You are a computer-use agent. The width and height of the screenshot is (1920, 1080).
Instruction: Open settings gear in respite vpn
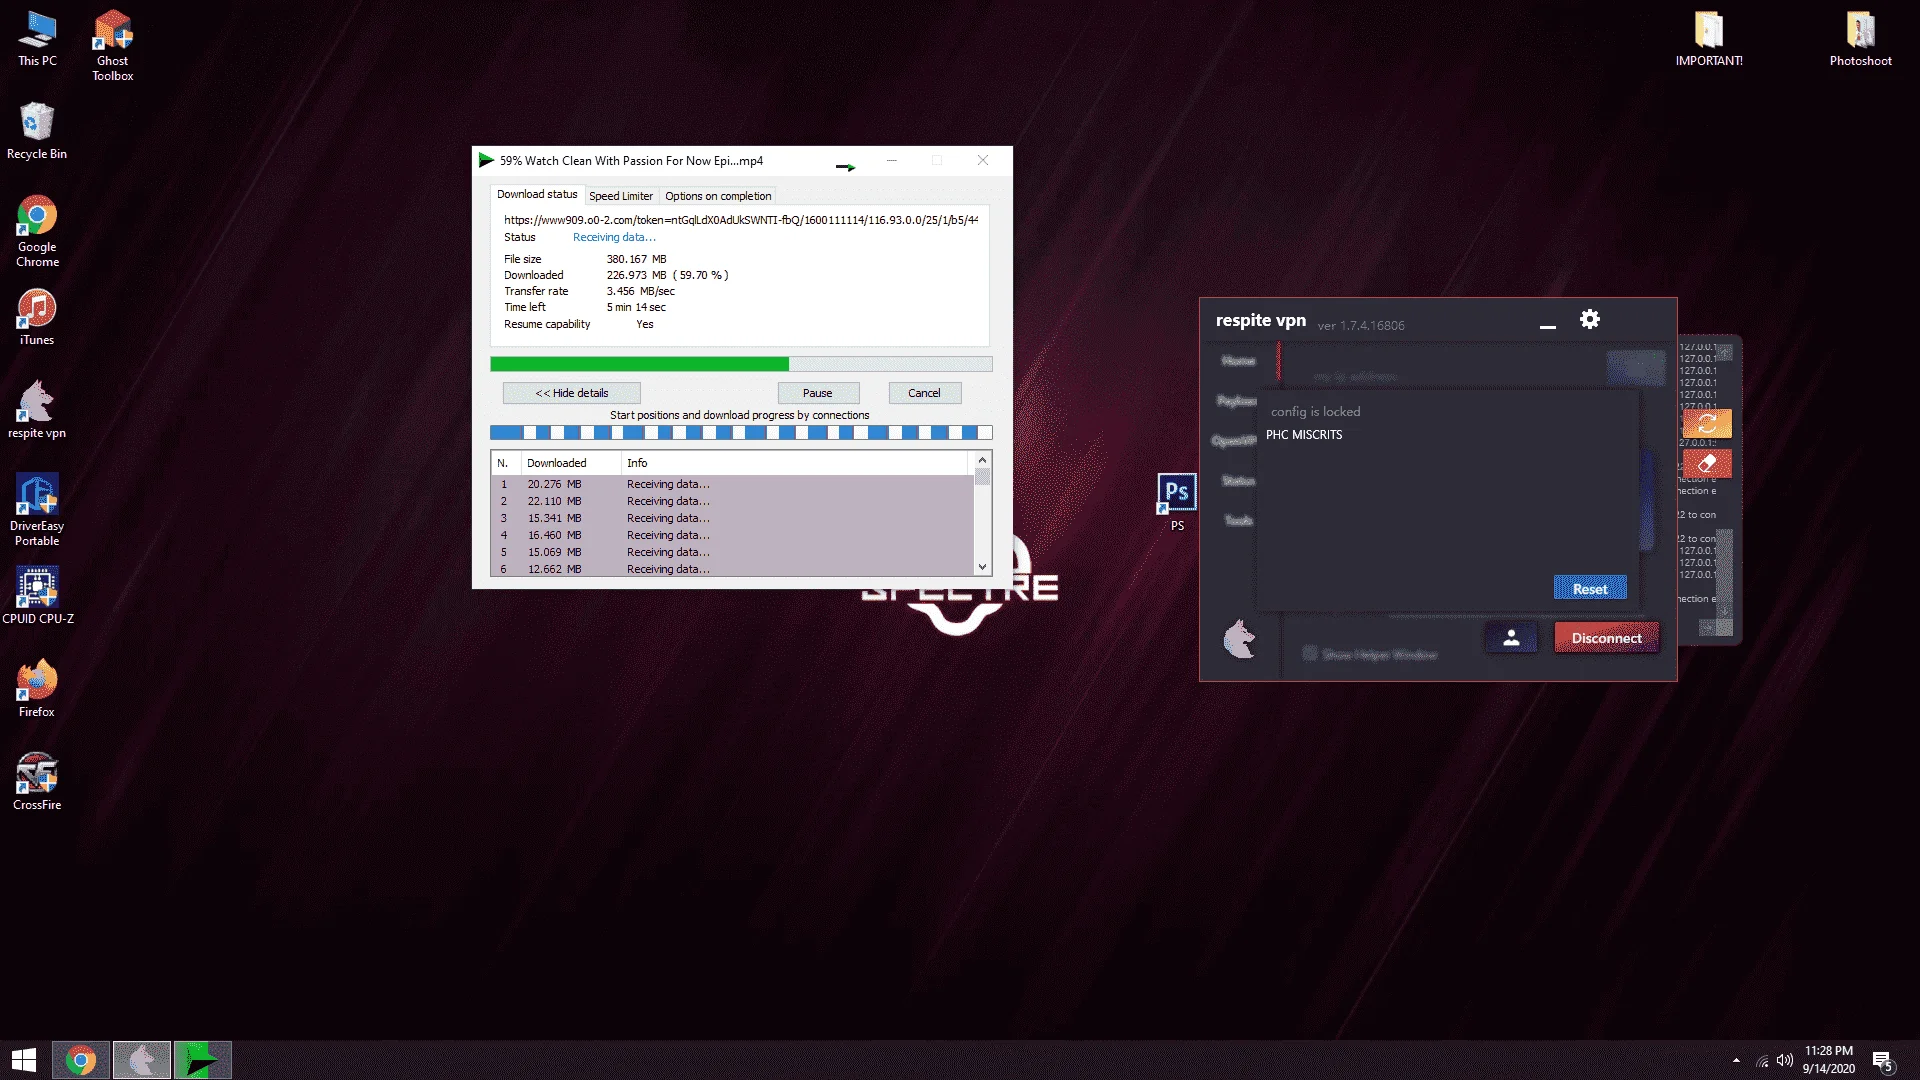point(1590,319)
